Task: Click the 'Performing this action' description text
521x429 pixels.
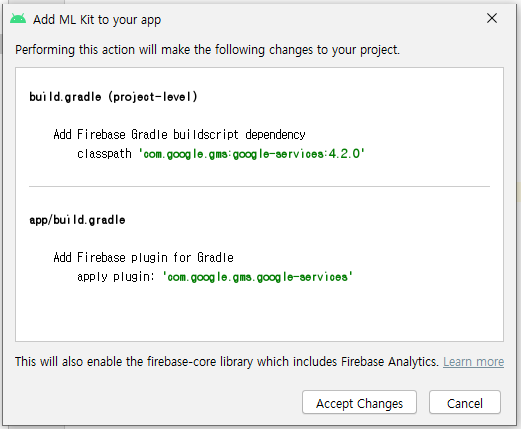Action: tap(207, 50)
